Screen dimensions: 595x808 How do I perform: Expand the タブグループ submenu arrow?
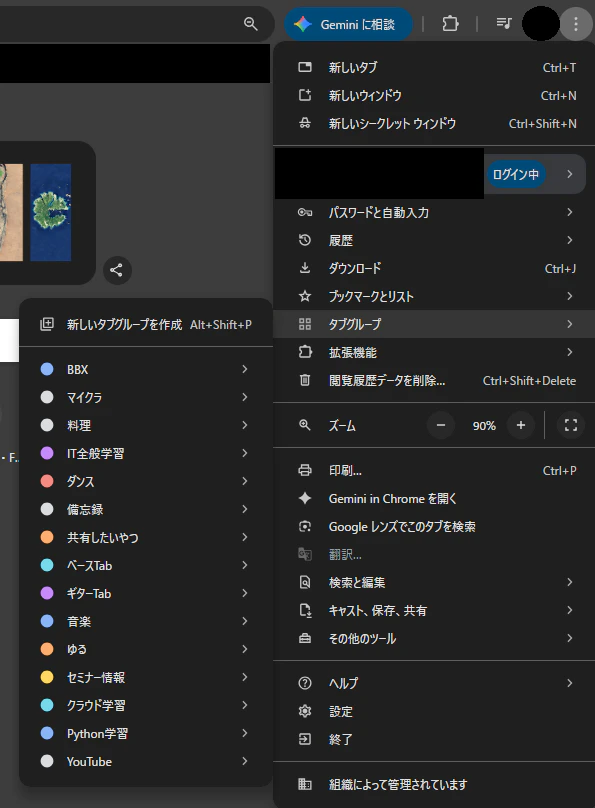click(570, 324)
